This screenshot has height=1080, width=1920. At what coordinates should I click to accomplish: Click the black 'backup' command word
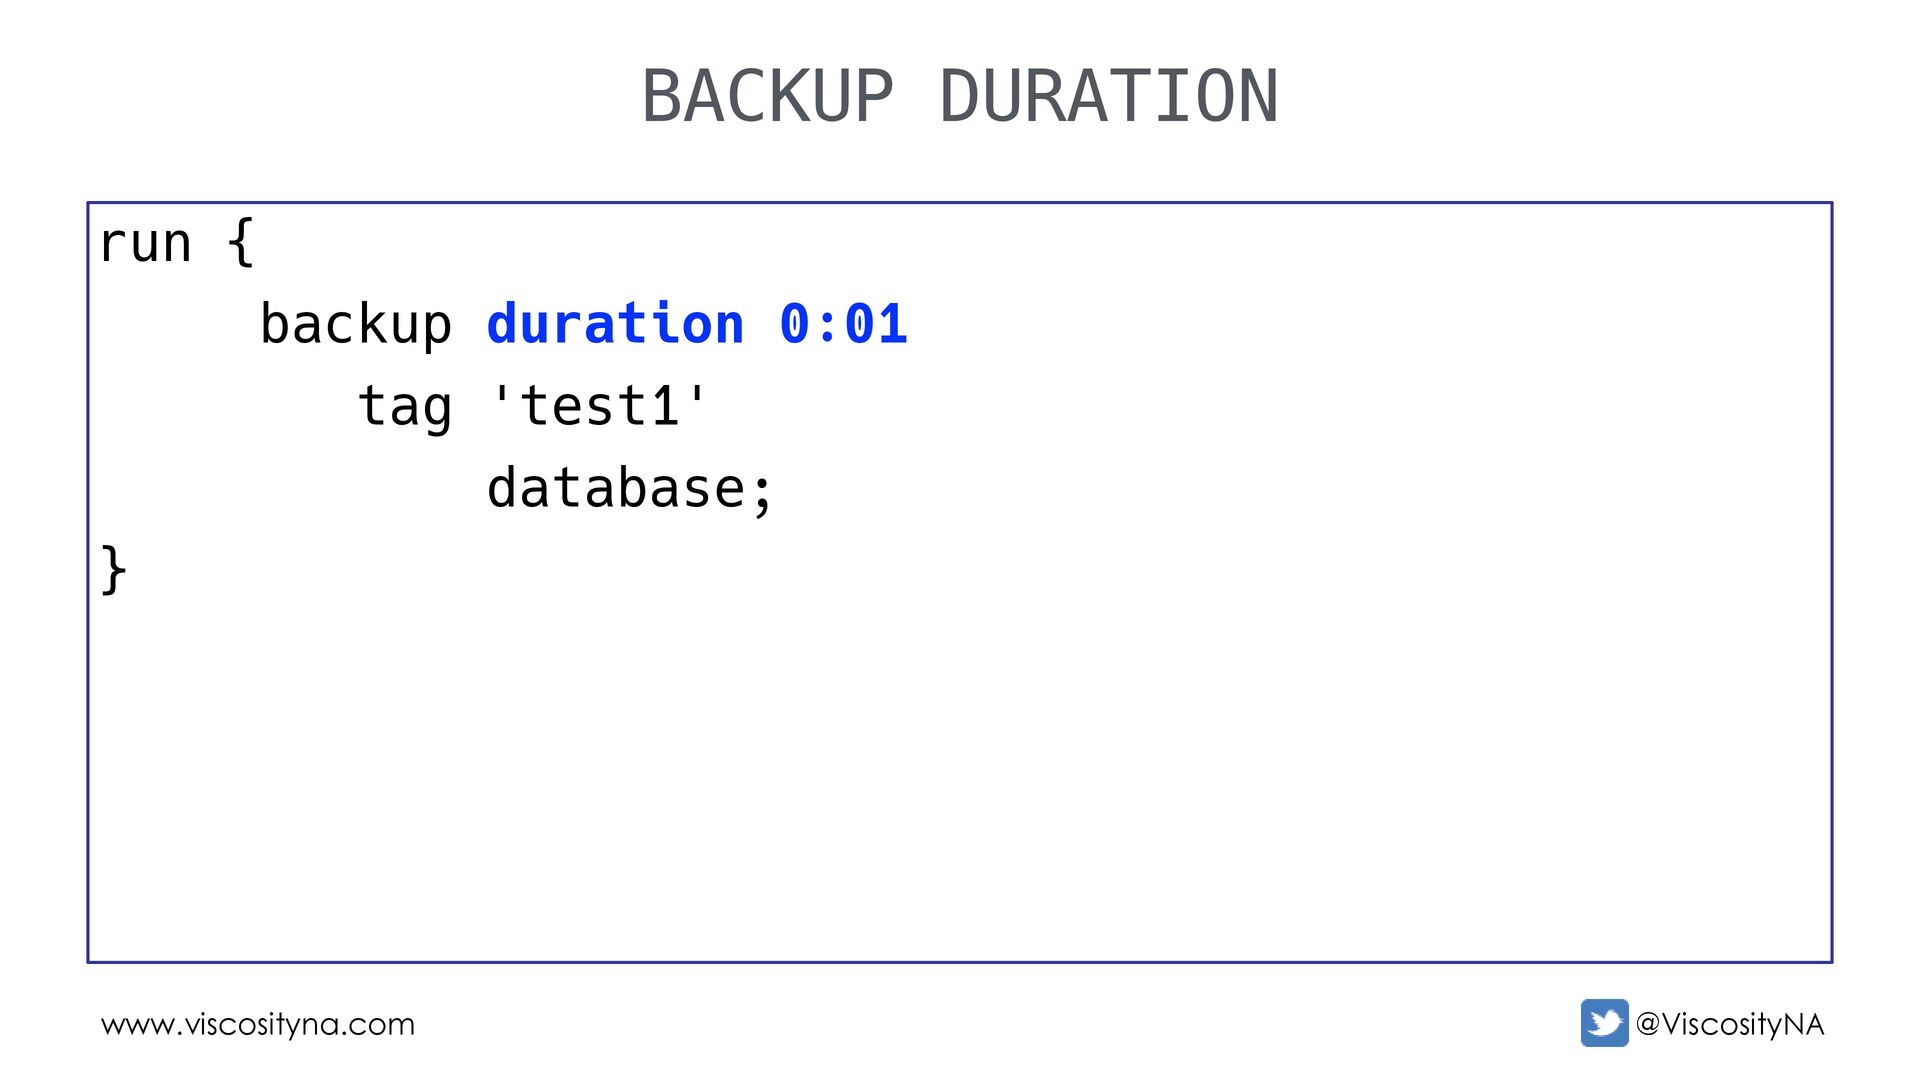tap(356, 325)
